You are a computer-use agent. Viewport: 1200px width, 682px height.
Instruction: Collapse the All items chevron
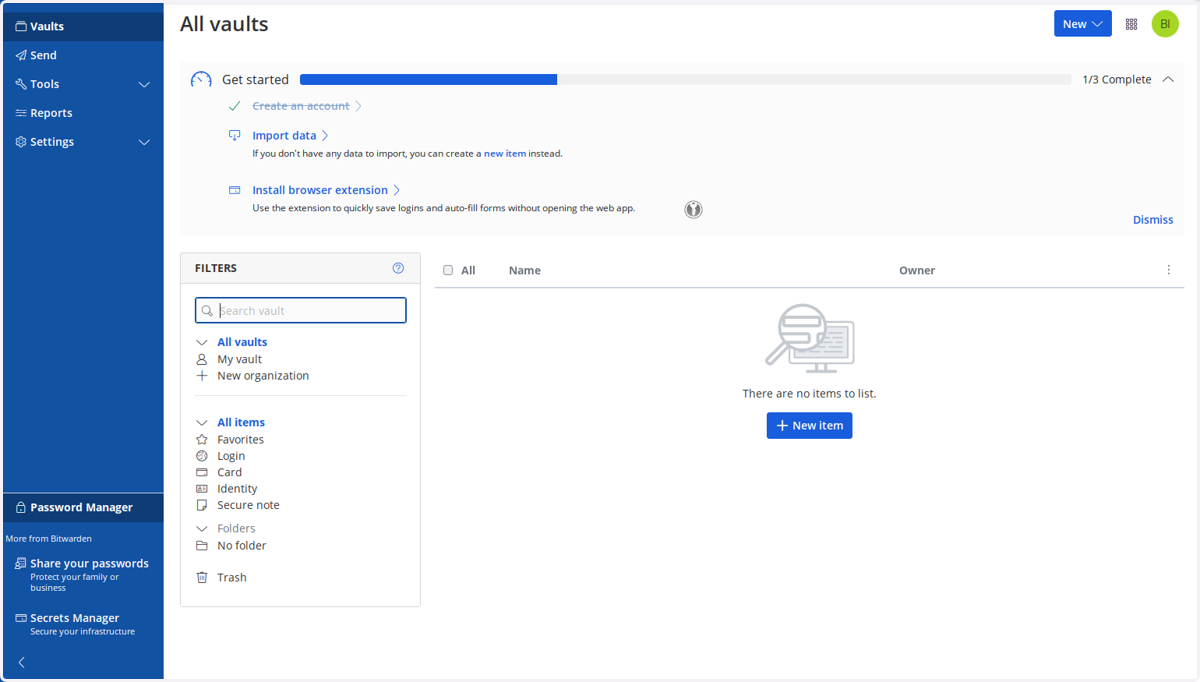202,423
